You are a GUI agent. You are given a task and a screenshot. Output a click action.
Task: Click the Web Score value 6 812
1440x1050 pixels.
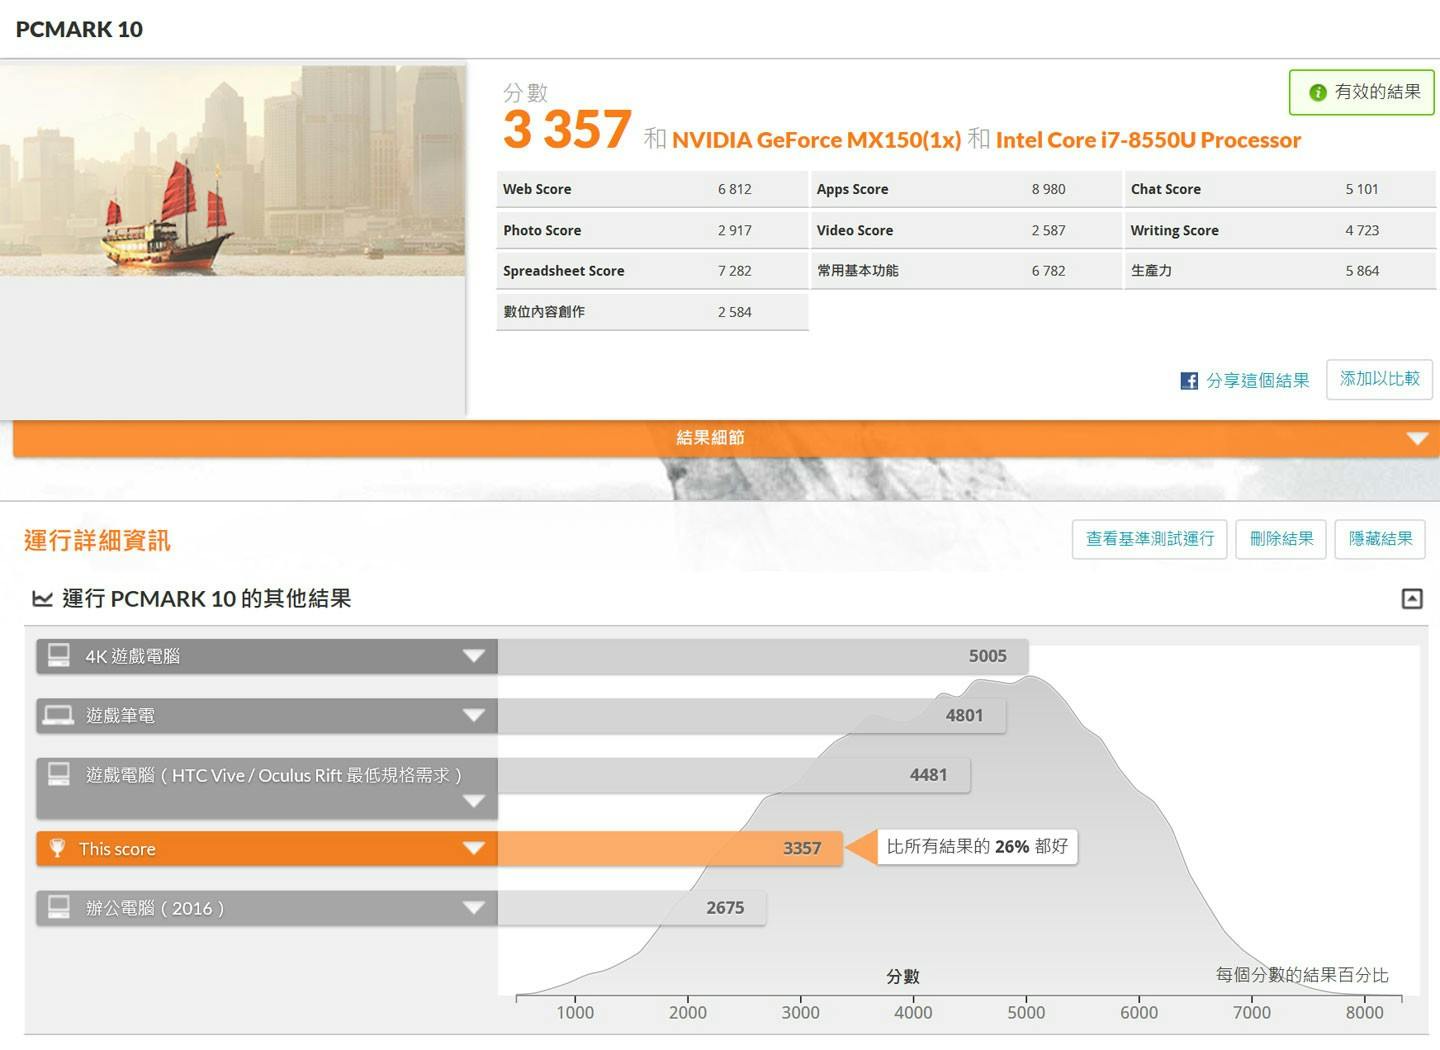click(x=734, y=189)
